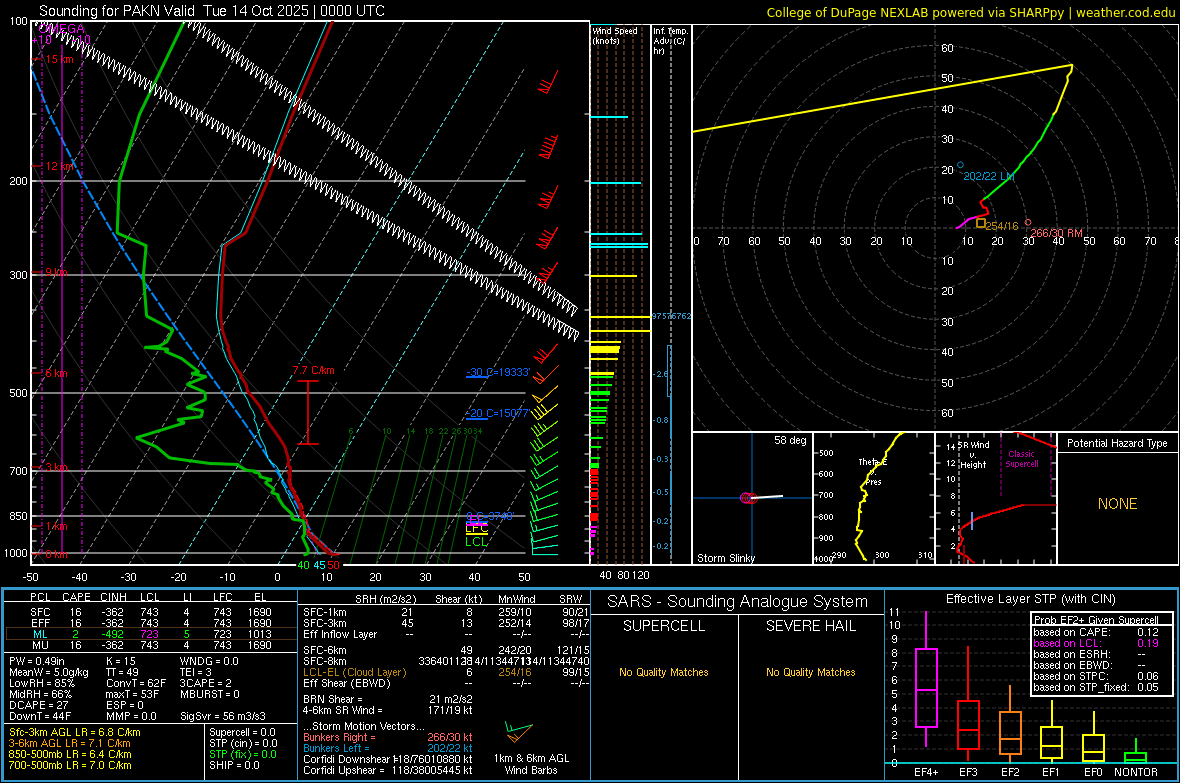Viewport: 1180px width, 783px height.
Task: Click the NONE hazard type text
Action: click(1117, 504)
